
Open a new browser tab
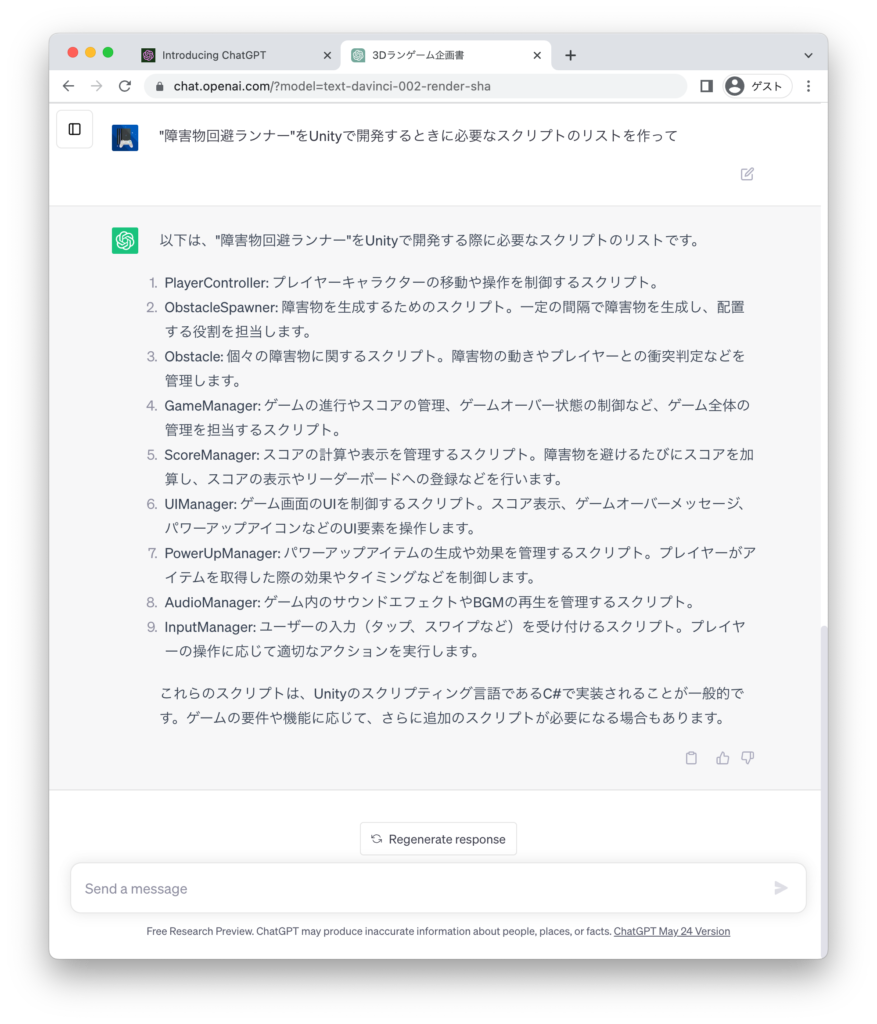tap(570, 56)
